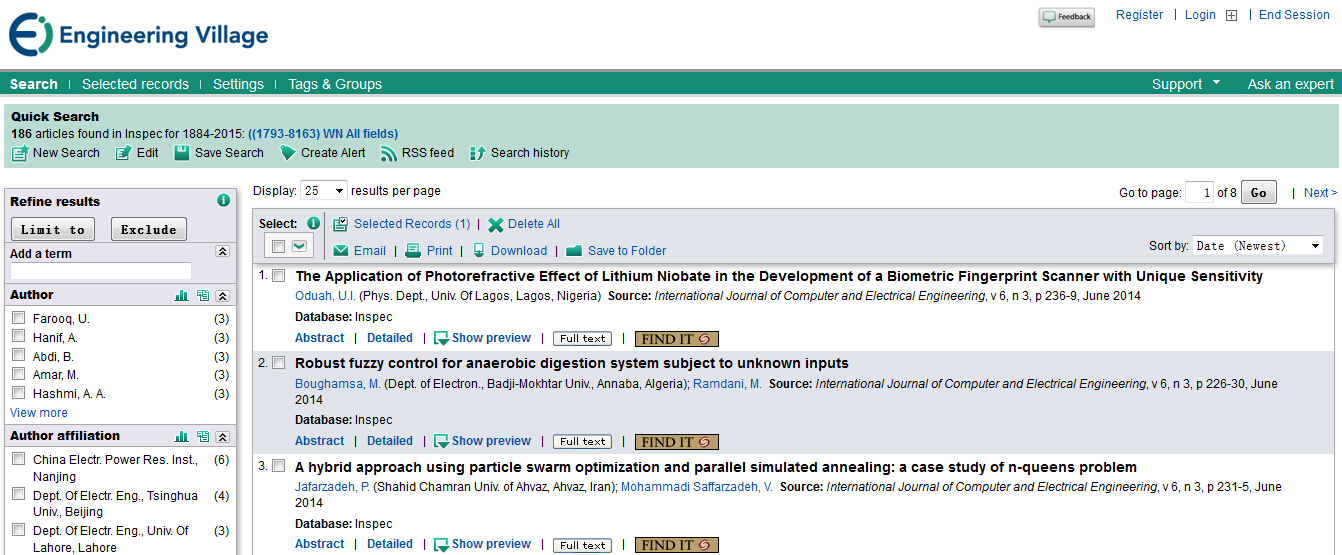Export Author affiliation data icon
The image size is (1342, 555).
(x=203, y=437)
